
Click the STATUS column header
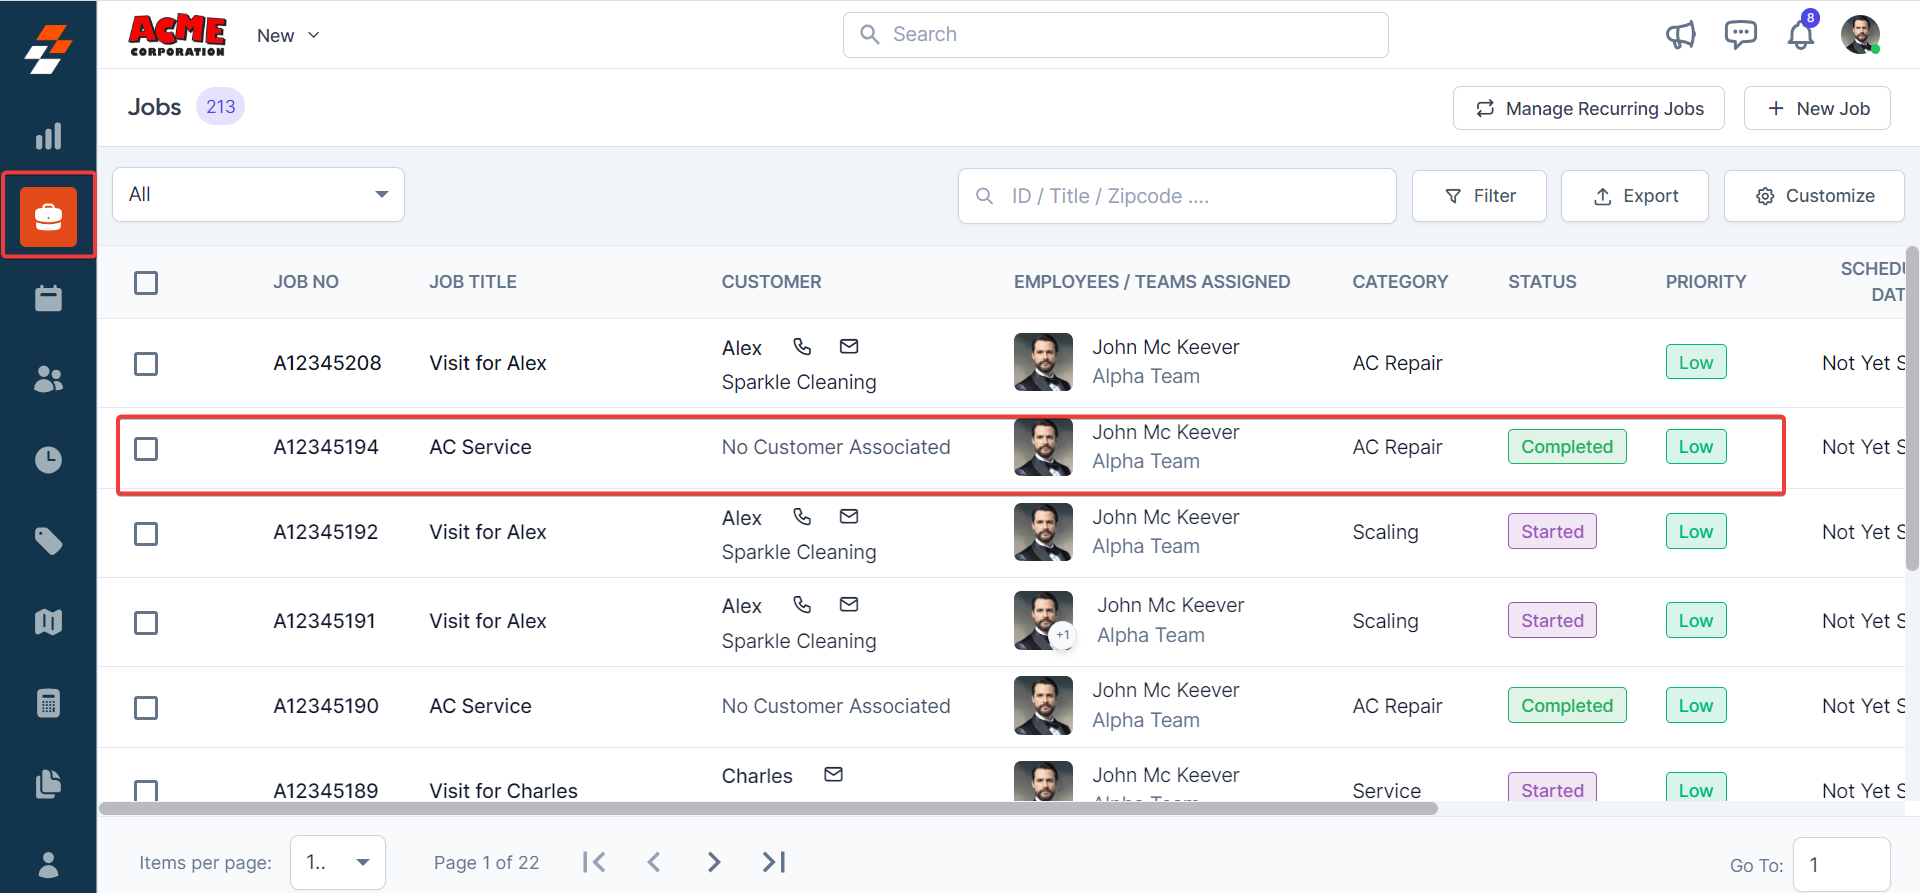(1541, 282)
